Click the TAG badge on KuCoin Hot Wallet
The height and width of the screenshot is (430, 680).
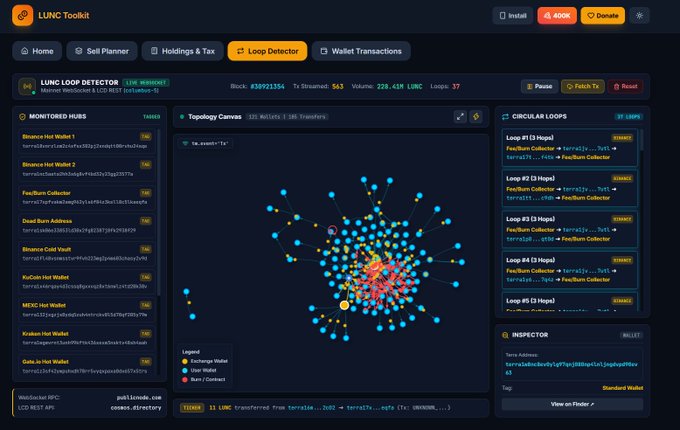point(146,277)
